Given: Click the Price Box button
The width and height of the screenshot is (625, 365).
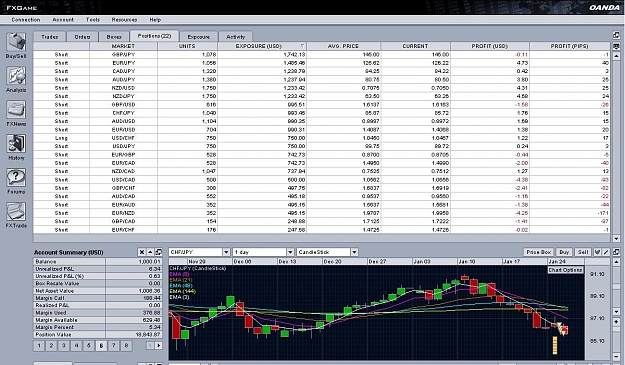Looking at the screenshot, I should tap(539, 252).
